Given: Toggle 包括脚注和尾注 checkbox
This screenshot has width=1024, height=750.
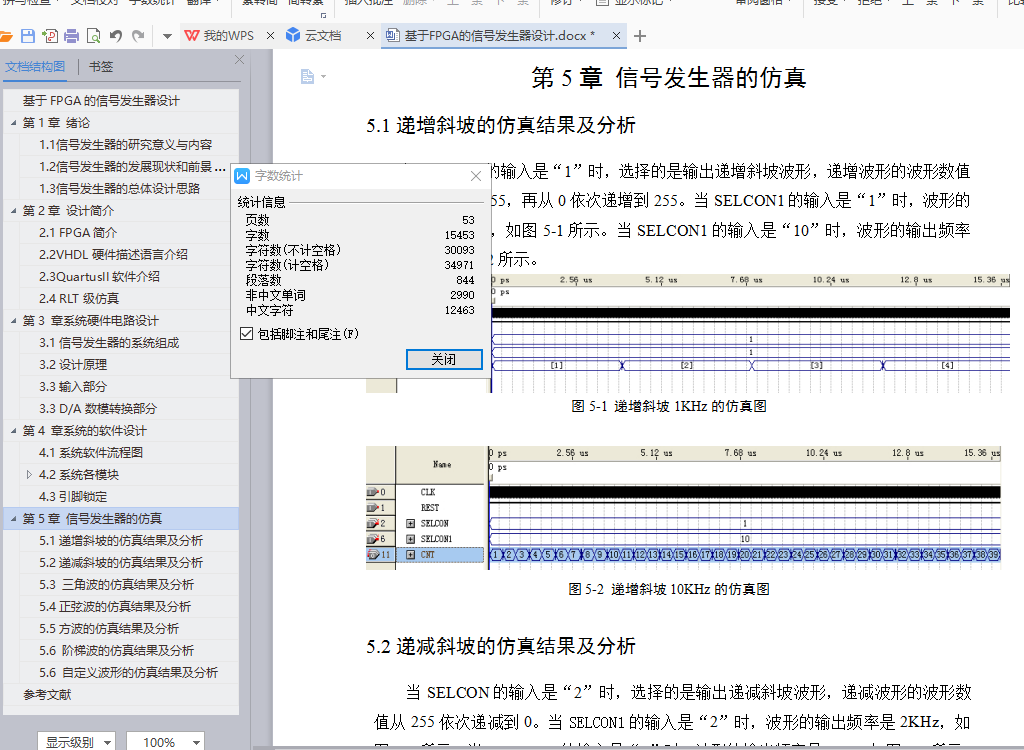Looking at the screenshot, I should click(247, 334).
